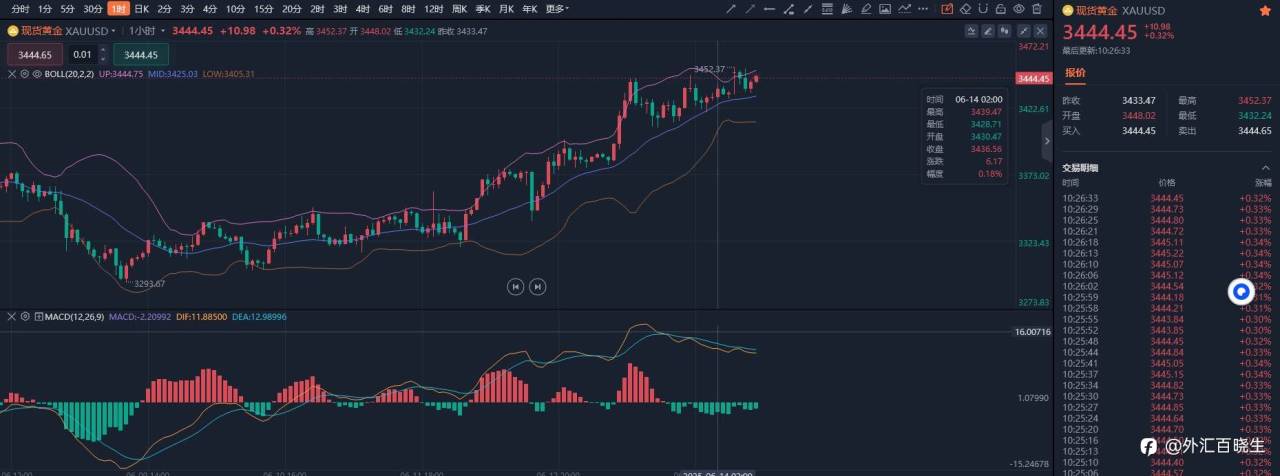Image resolution: width=1280 pixels, height=476 pixels.
Task: Favorite XAUUSD with the orange star
Action: pyautogui.click(x=1265, y=11)
